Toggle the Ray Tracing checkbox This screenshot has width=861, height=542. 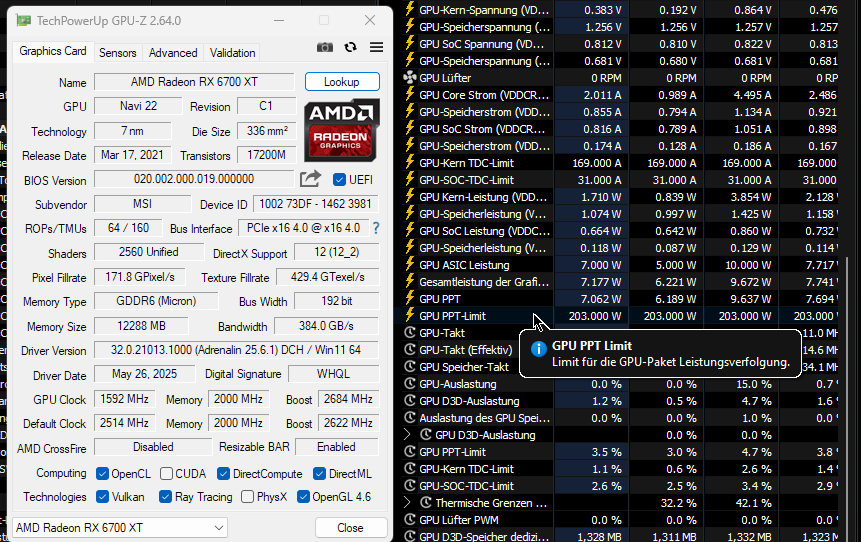(165, 497)
